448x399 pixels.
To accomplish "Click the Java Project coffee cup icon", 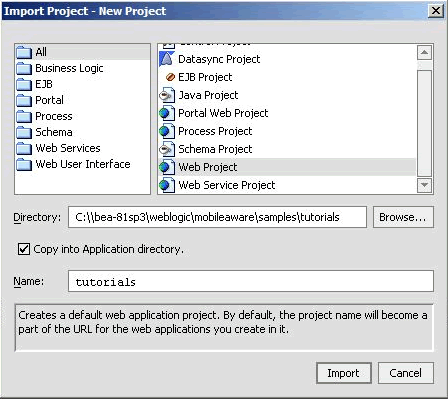I will [167, 95].
